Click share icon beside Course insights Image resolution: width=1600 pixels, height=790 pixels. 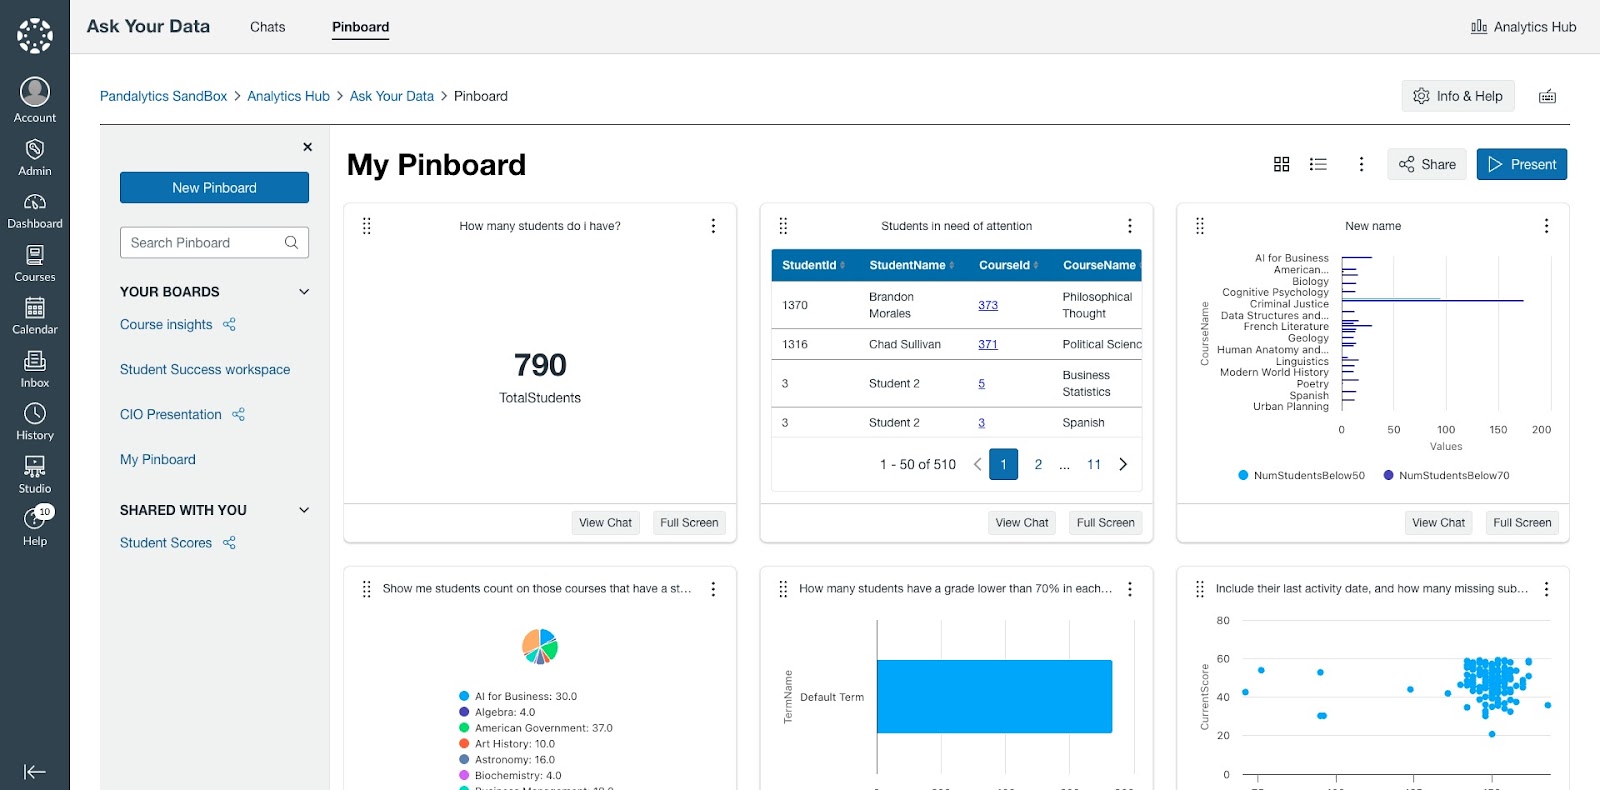pyautogui.click(x=229, y=324)
